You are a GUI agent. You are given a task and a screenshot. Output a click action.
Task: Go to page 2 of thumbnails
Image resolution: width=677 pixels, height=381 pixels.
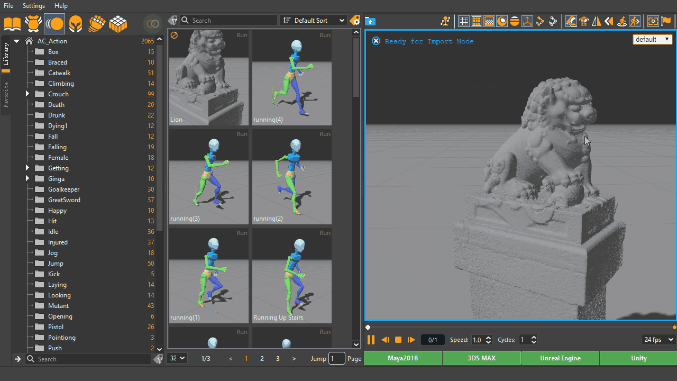pyautogui.click(x=262, y=359)
